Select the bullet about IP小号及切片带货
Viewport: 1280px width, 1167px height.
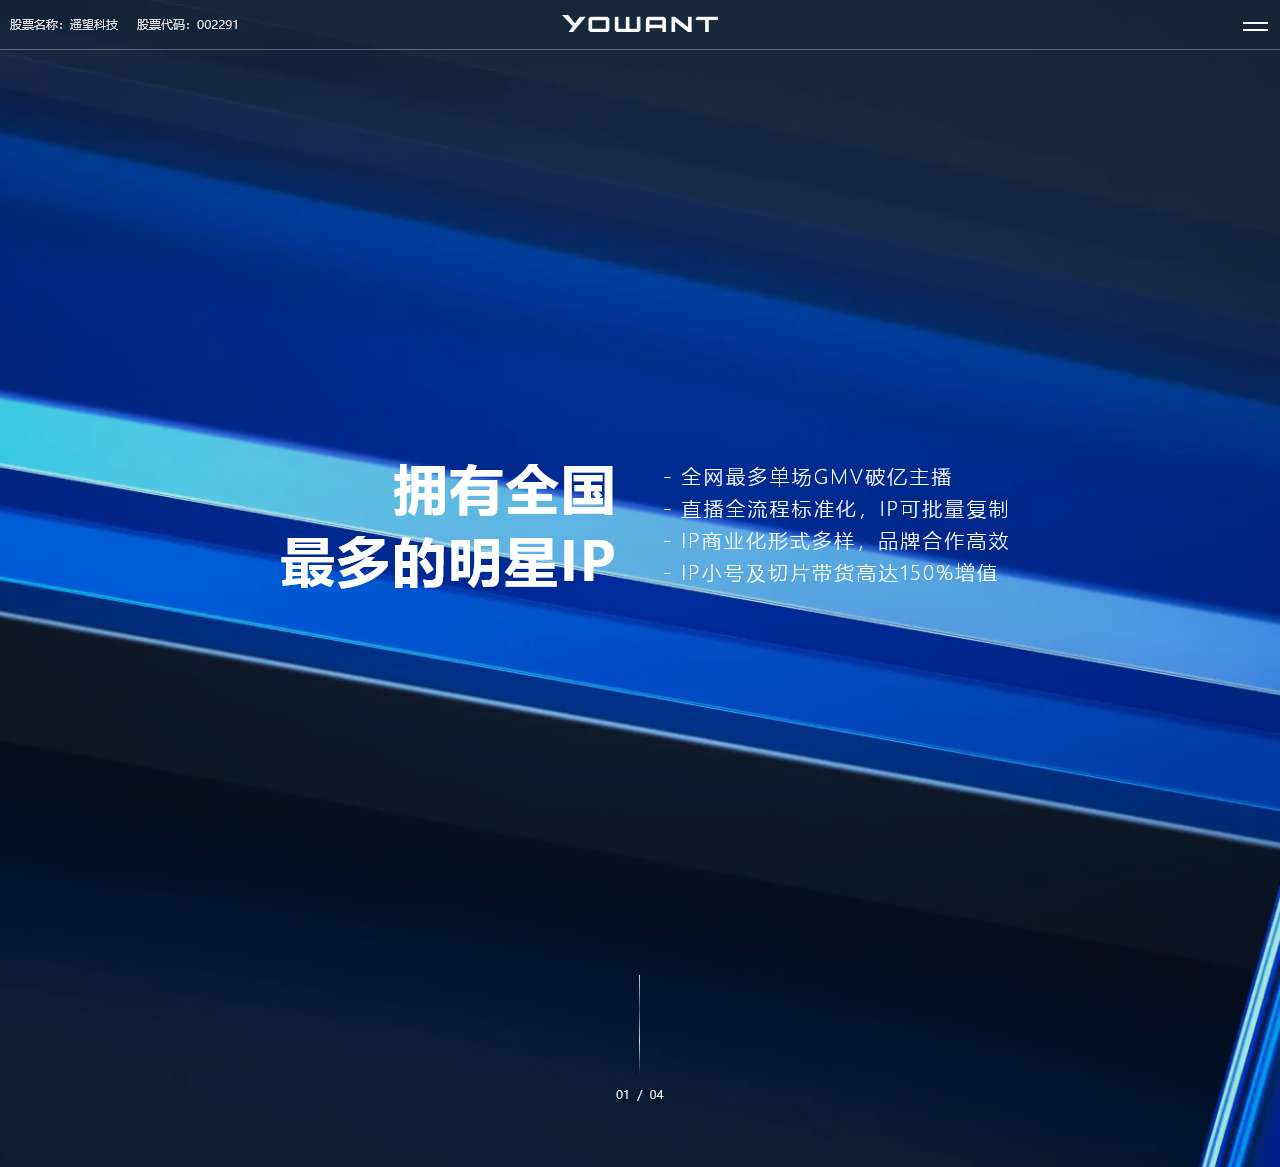(x=838, y=573)
